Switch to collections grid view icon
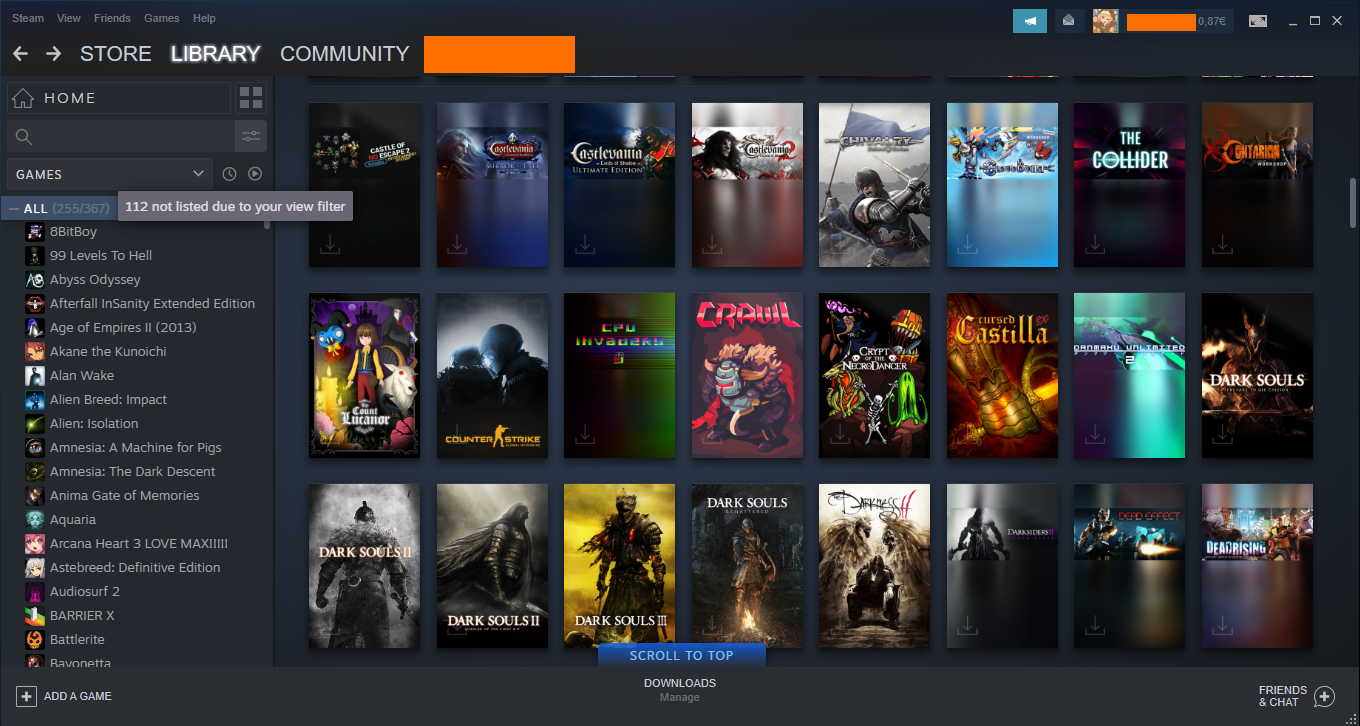Viewport: 1360px width, 726px height. pyautogui.click(x=251, y=98)
